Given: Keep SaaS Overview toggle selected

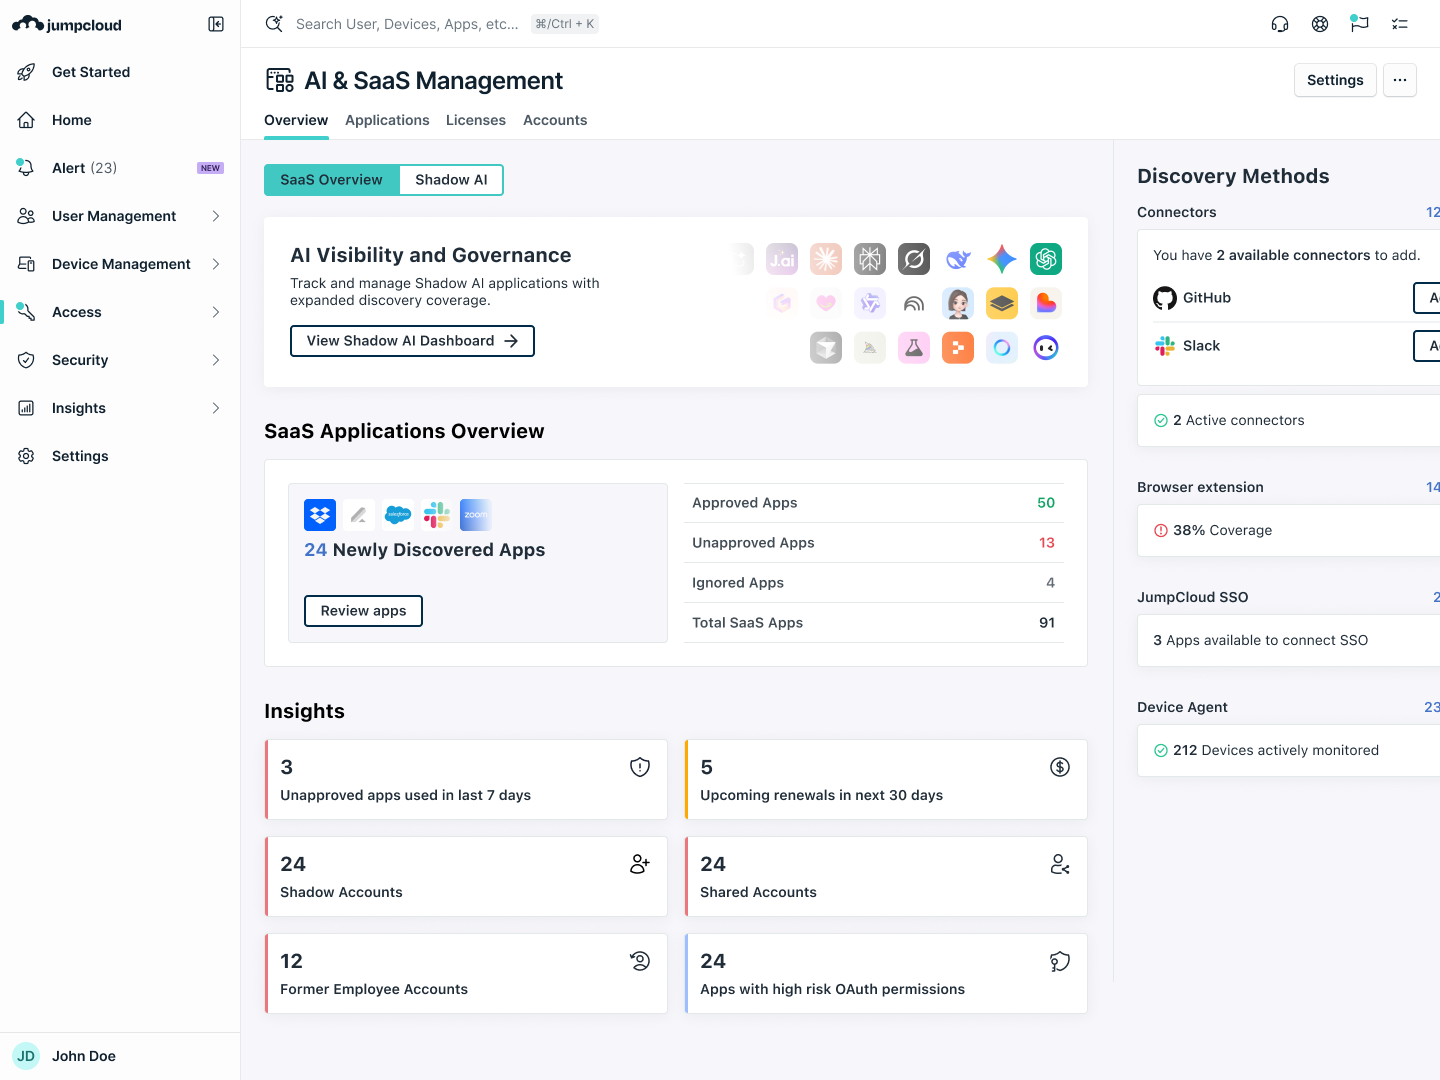Looking at the screenshot, I should click(331, 179).
